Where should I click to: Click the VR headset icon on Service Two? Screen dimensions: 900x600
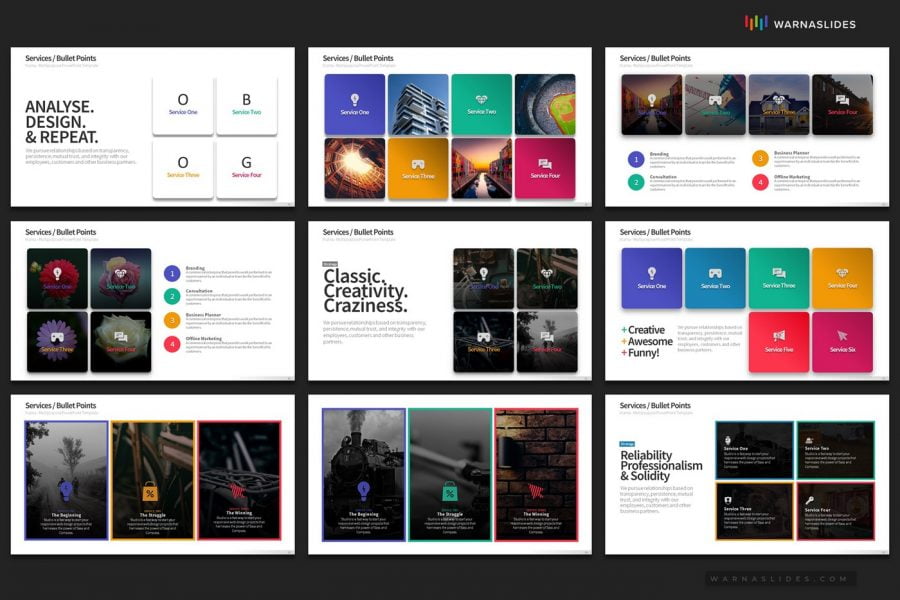716,273
